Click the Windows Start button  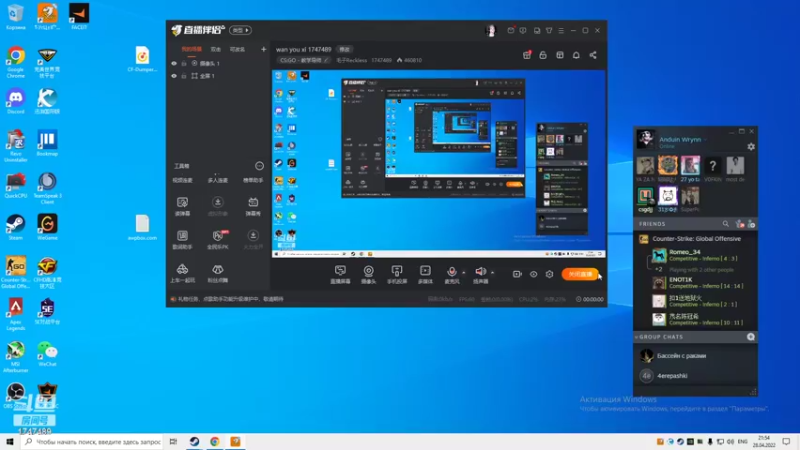click(x=10, y=442)
